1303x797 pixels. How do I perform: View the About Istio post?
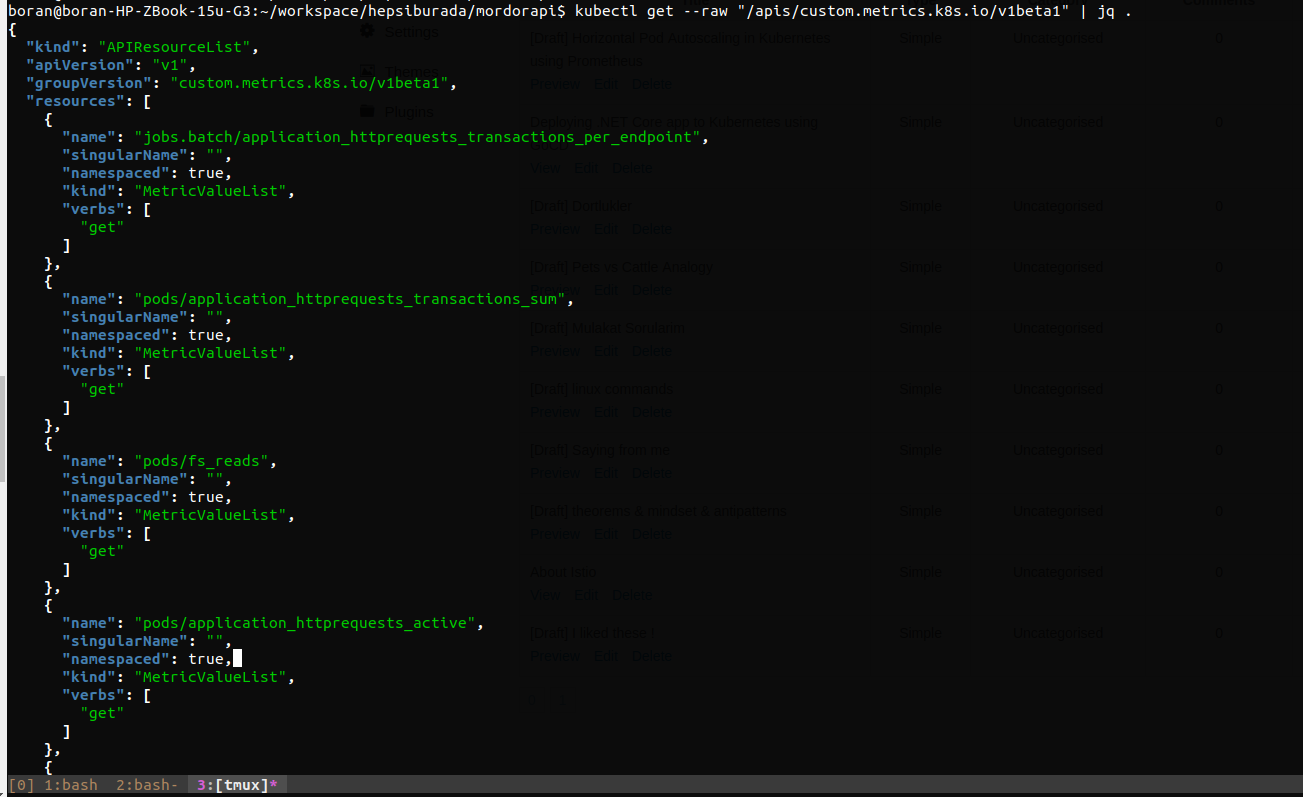point(545,595)
